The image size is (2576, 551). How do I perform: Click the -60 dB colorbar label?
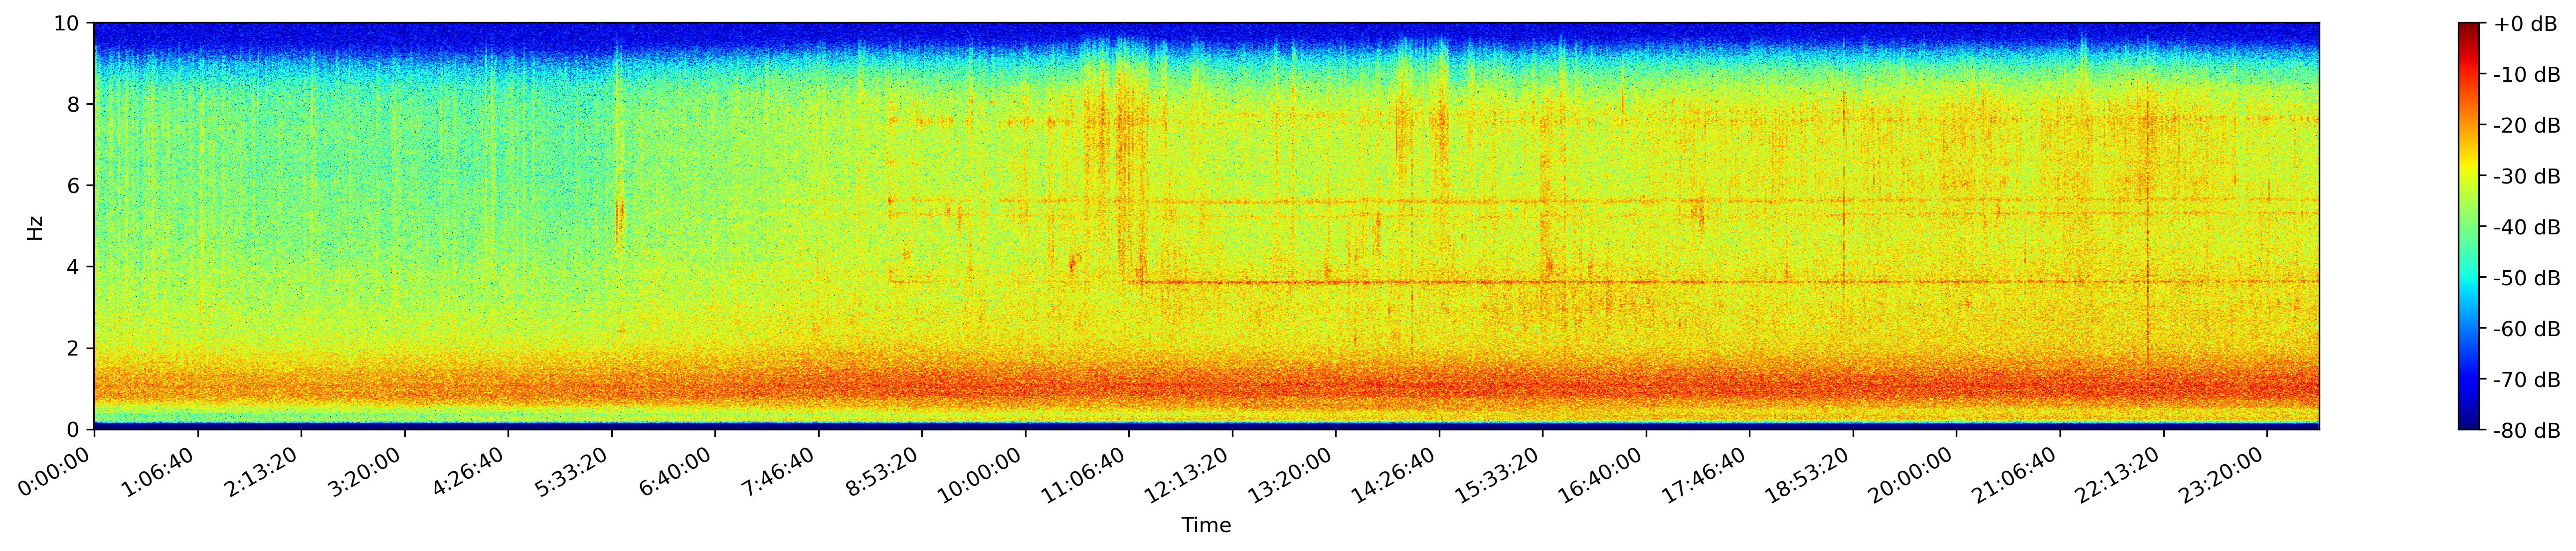tap(2527, 330)
